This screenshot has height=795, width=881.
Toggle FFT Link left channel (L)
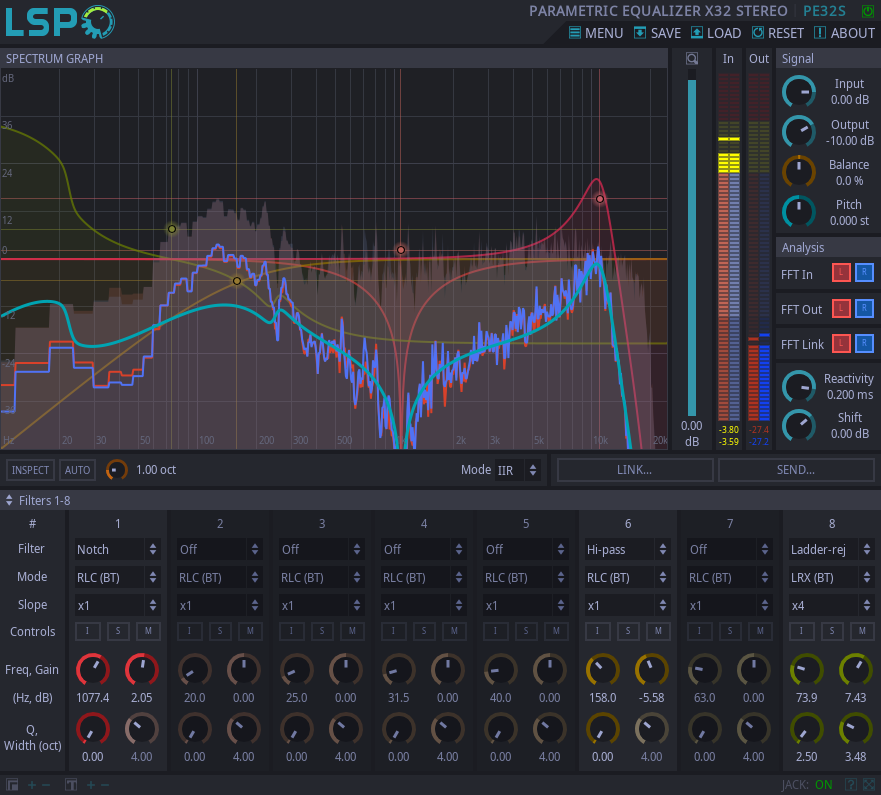pos(841,343)
